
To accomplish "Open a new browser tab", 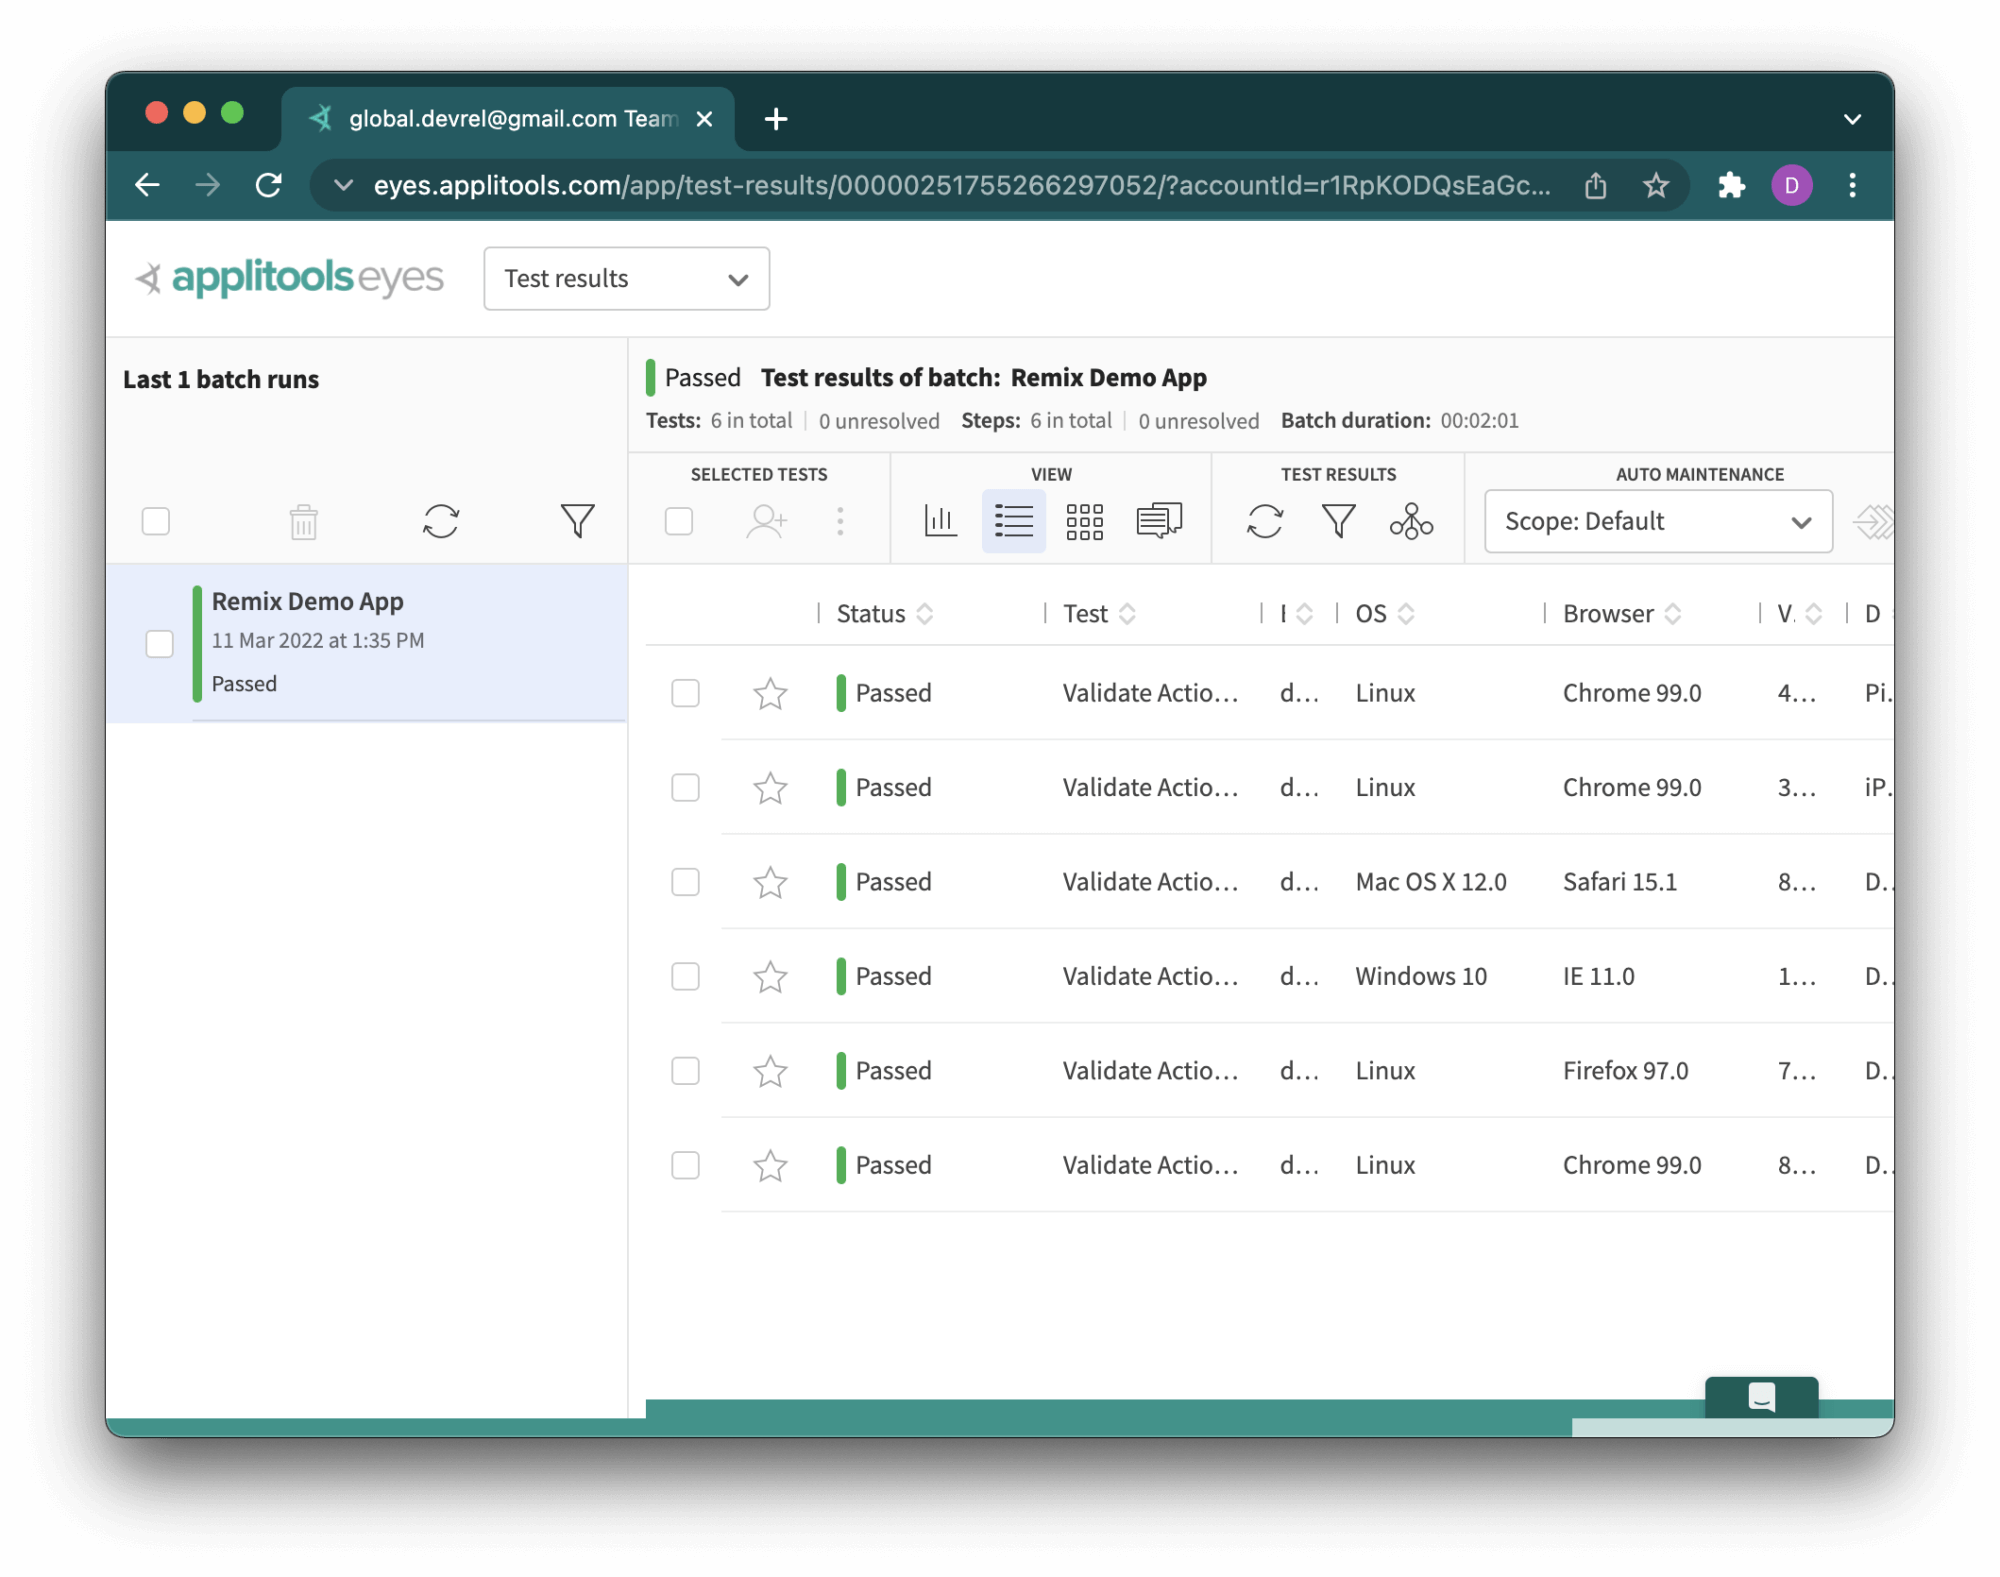I will point(776,119).
